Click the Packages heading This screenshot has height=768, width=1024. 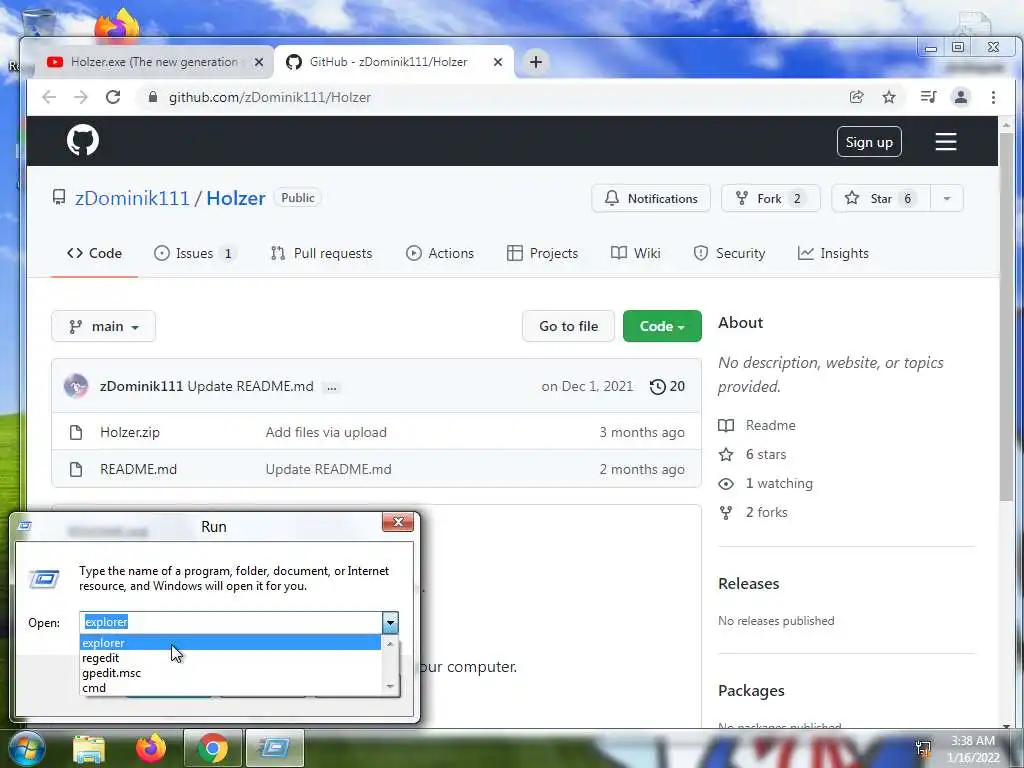pos(751,691)
